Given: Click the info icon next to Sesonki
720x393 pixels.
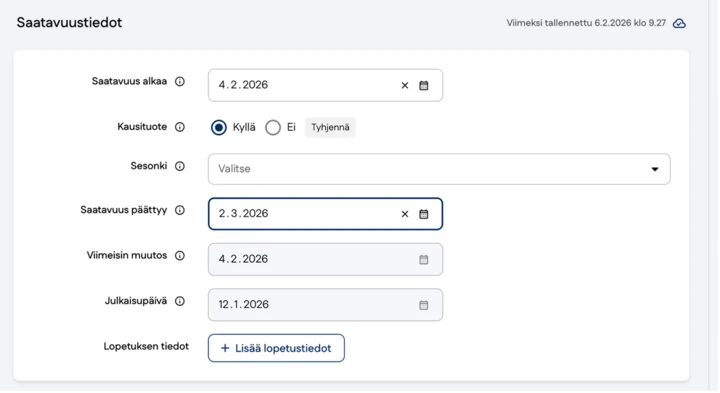Looking at the screenshot, I should coord(180,166).
